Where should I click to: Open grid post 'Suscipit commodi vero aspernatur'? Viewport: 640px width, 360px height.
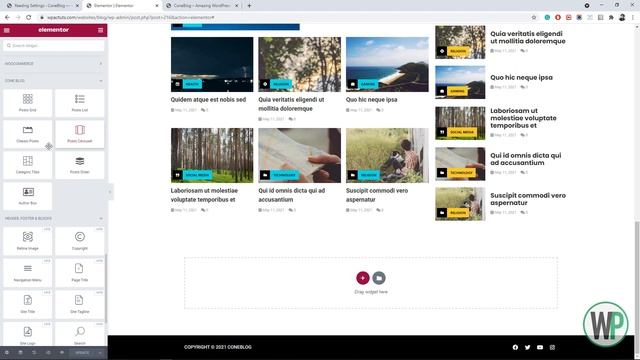pos(377,195)
